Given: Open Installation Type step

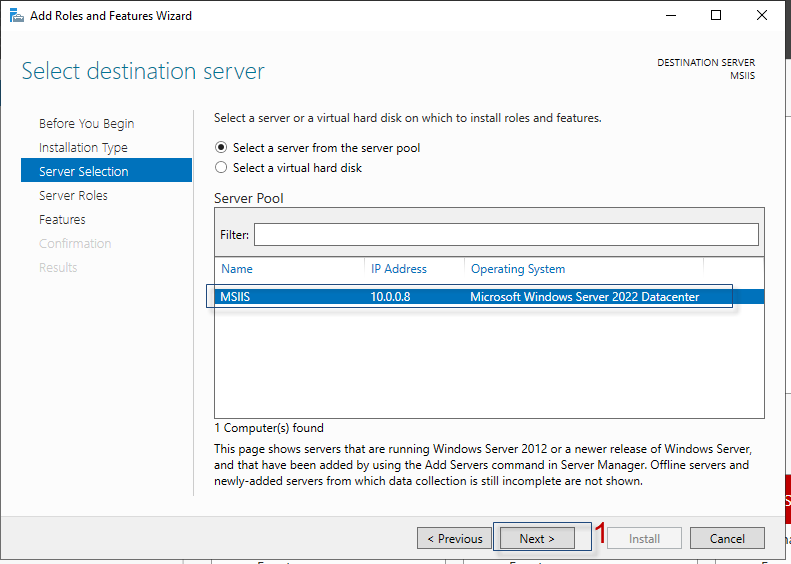Looking at the screenshot, I should pyautogui.click(x=83, y=148).
